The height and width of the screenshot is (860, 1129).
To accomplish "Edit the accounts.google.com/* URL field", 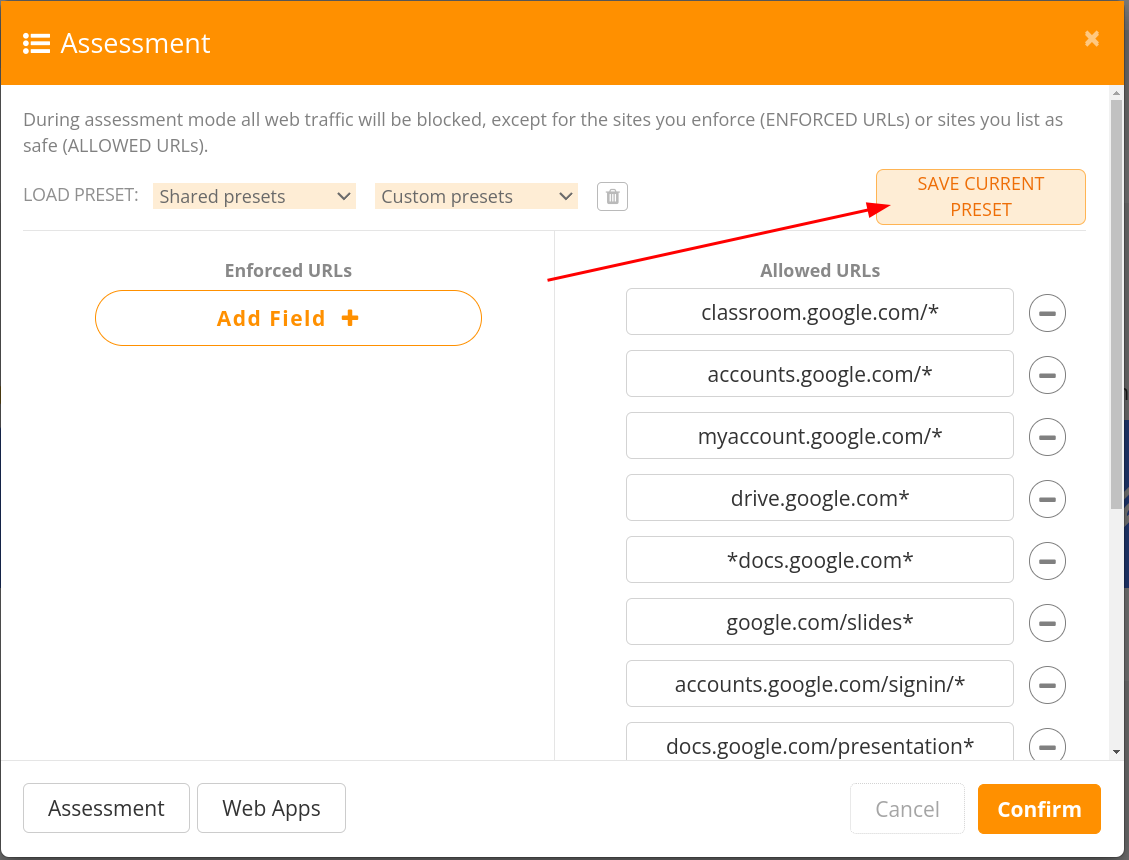I will click(x=819, y=374).
